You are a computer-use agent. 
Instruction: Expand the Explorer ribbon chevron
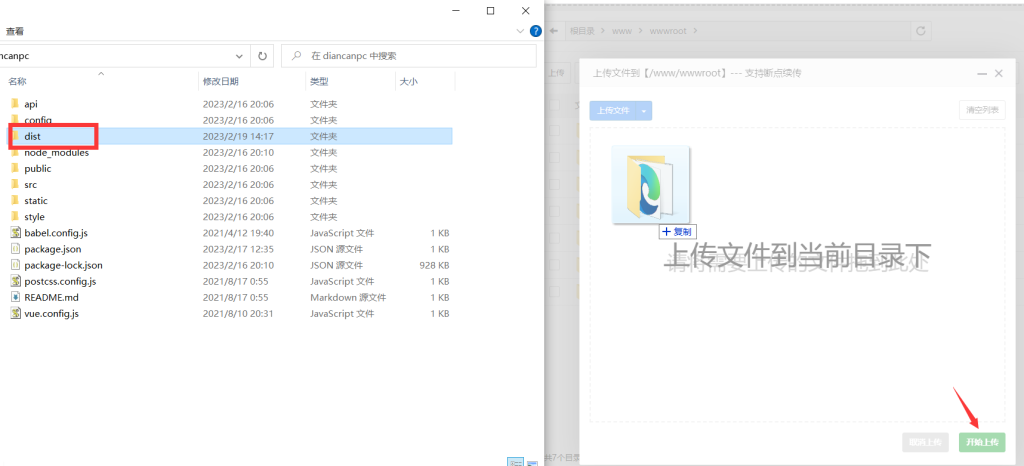point(519,32)
